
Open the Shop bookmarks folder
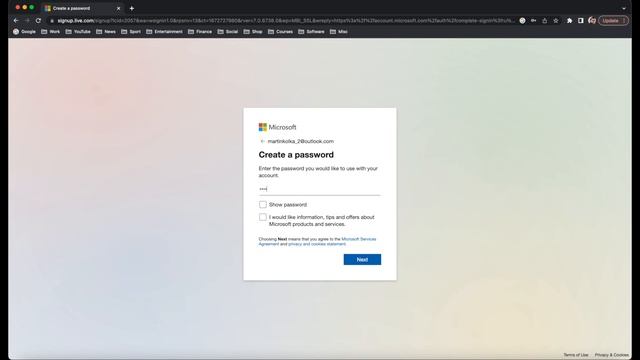click(253, 31)
